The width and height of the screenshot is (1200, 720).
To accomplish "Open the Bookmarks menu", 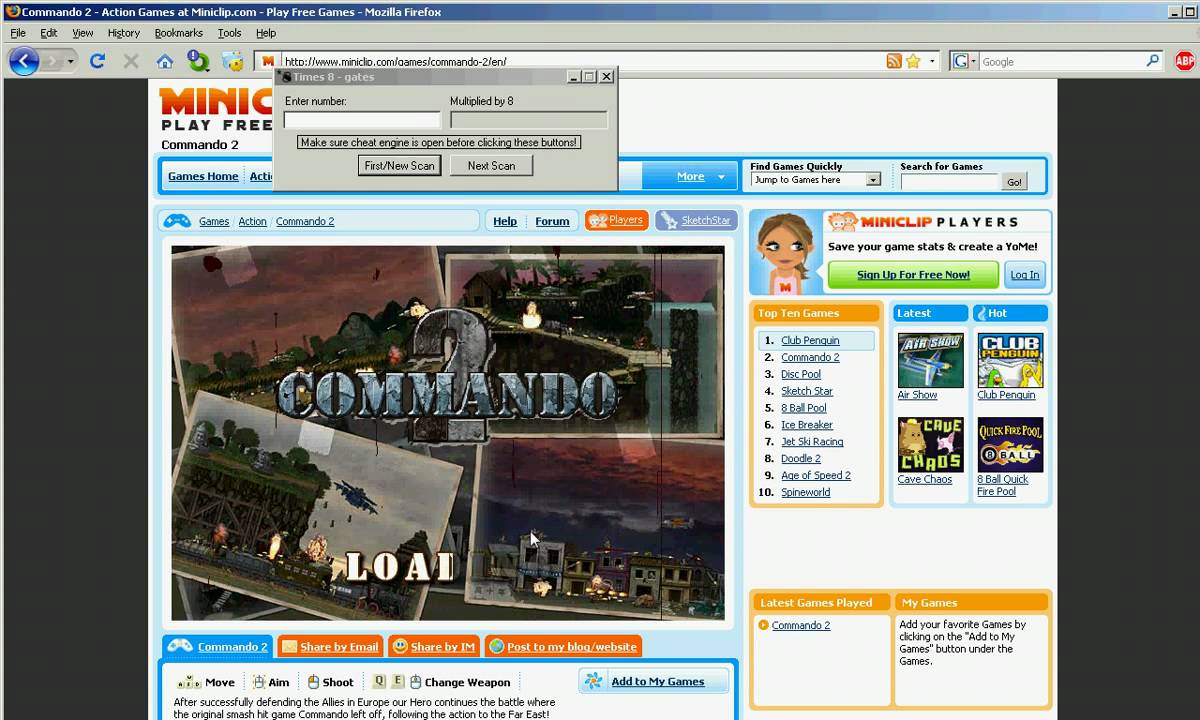I will 179,33.
